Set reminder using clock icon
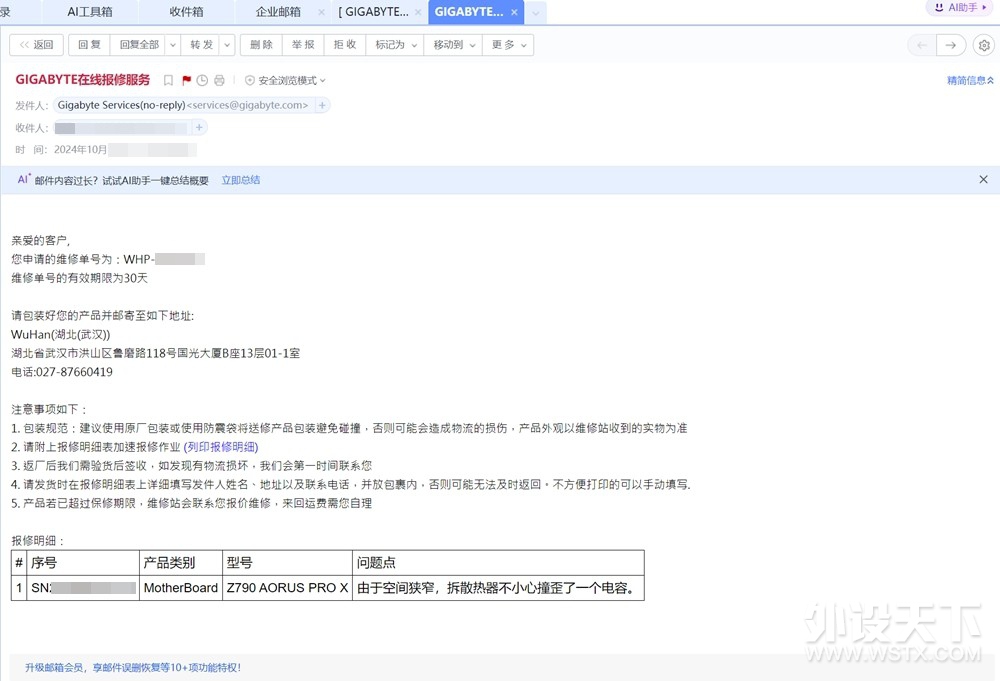 pyautogui.click(x=202, y=80)
